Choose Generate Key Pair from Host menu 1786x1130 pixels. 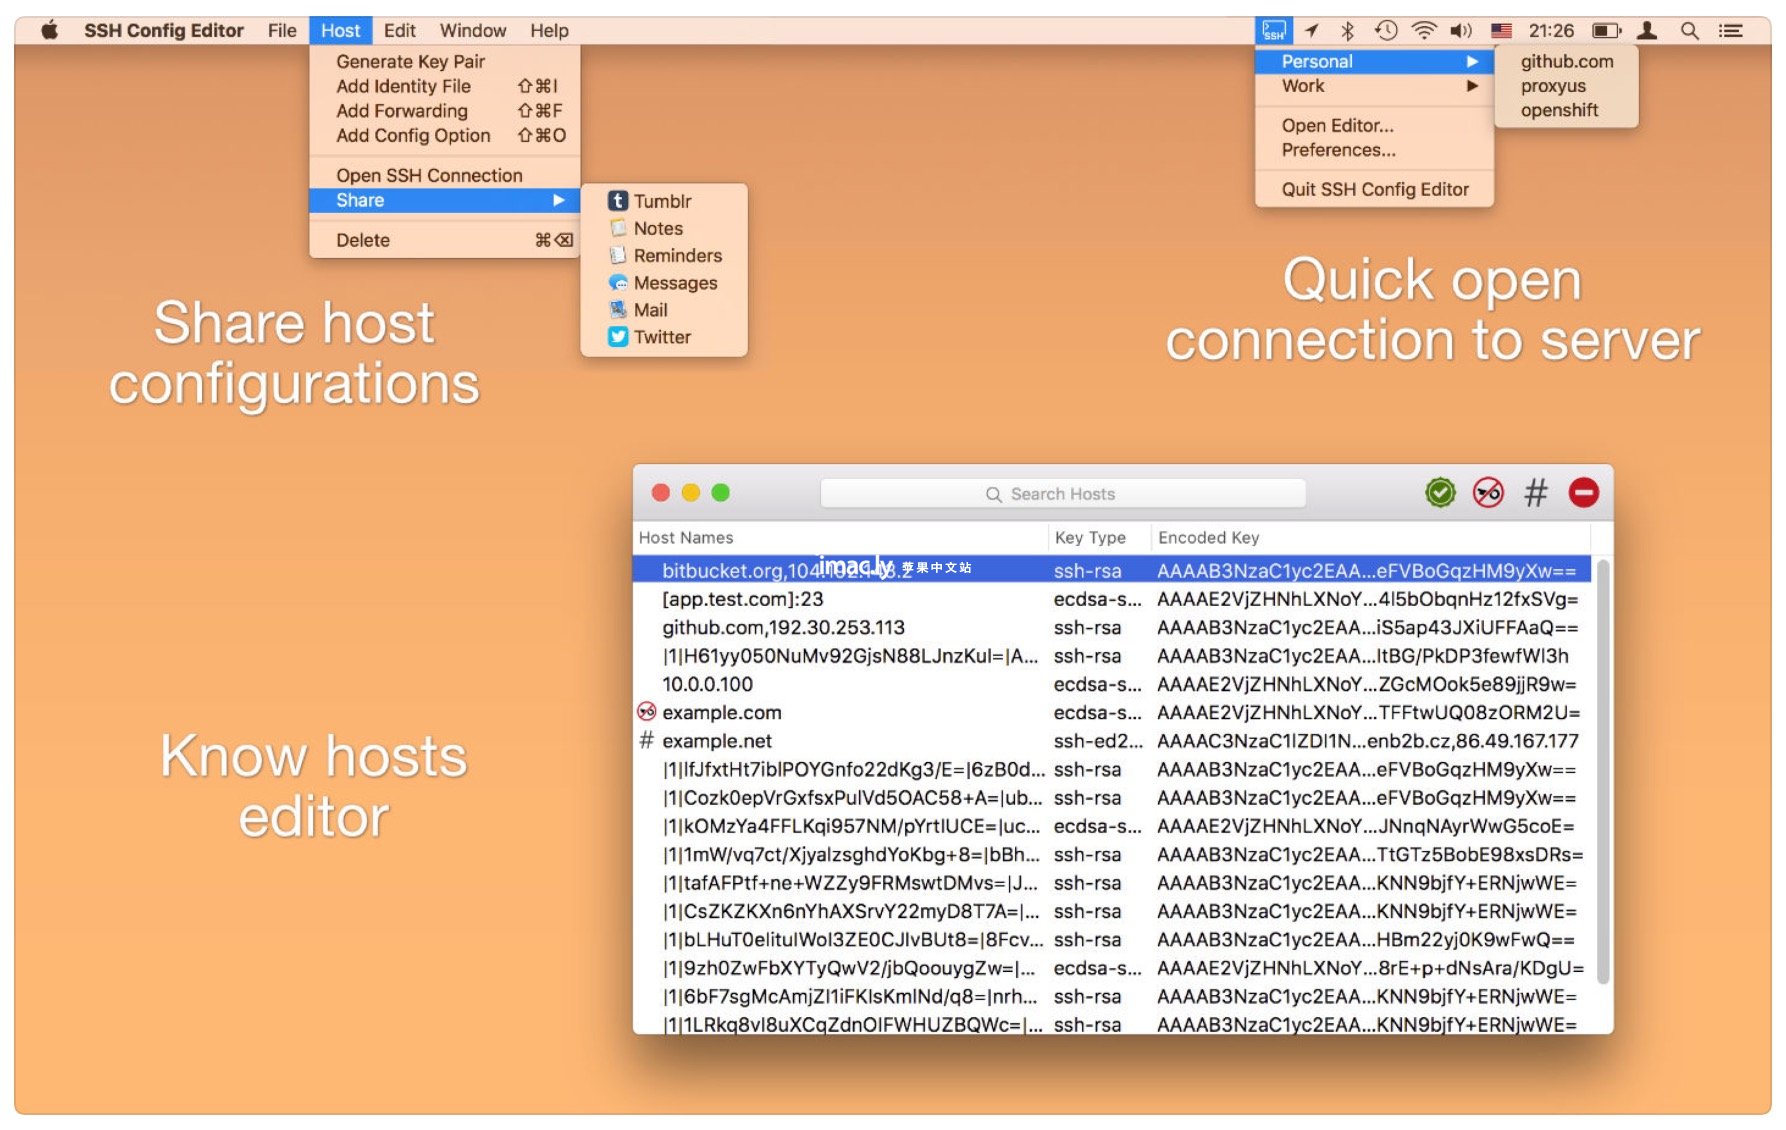445,61
